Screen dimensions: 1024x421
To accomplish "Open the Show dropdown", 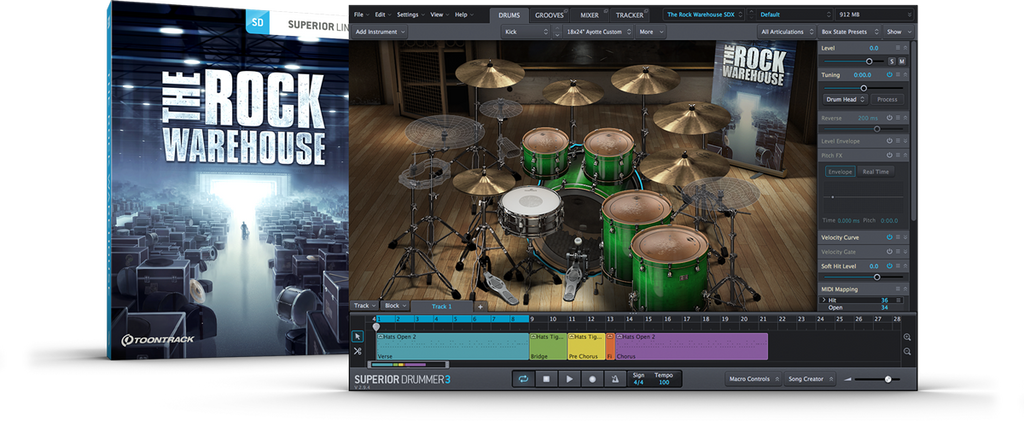I will click(x=898, y=31).
